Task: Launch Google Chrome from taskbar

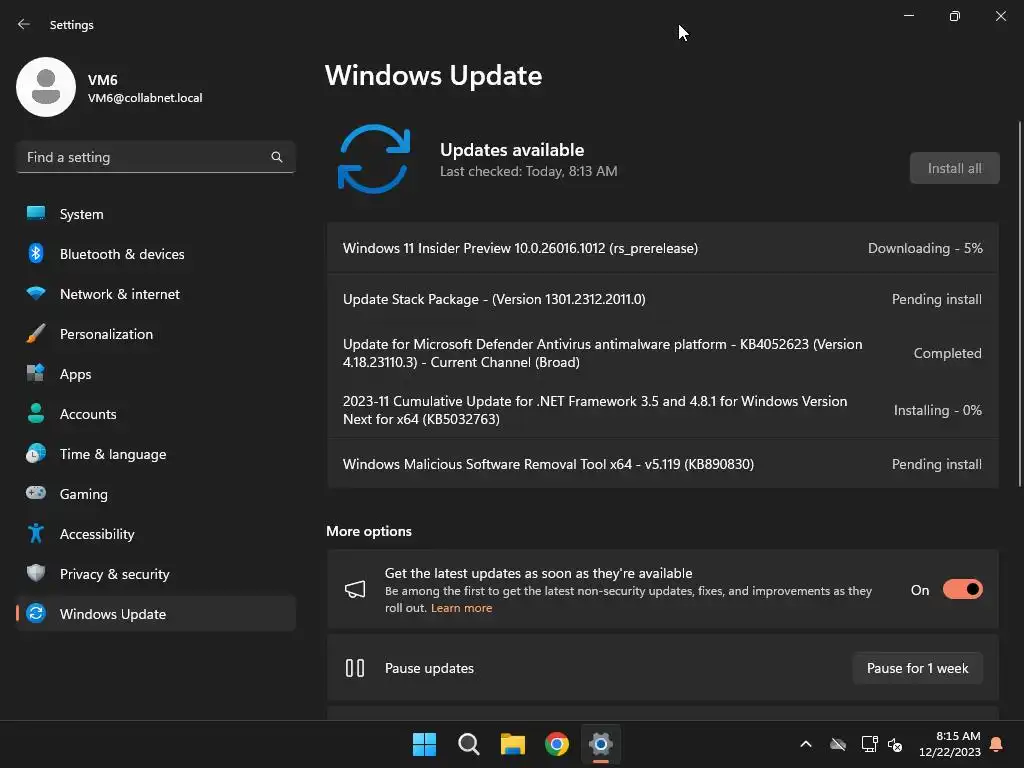Action: (x=557, y=744)
